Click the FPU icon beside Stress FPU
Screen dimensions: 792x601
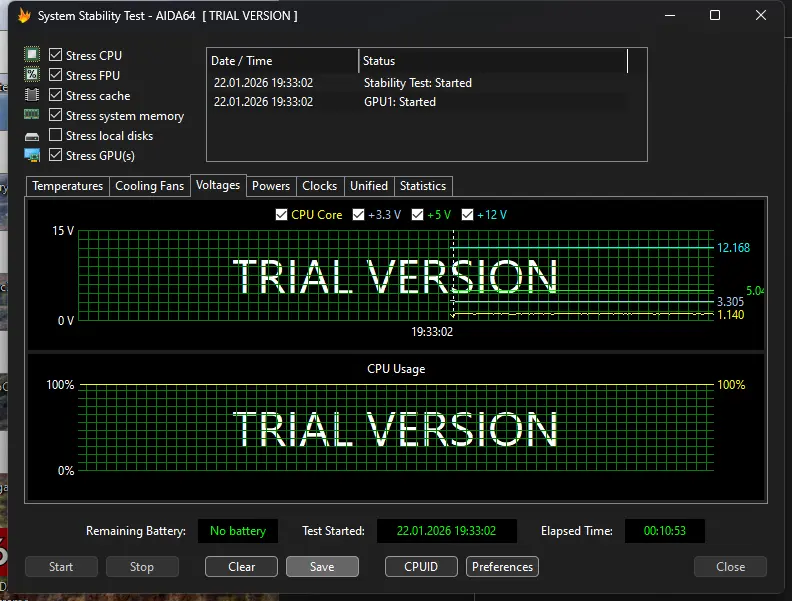pos(32,75)
